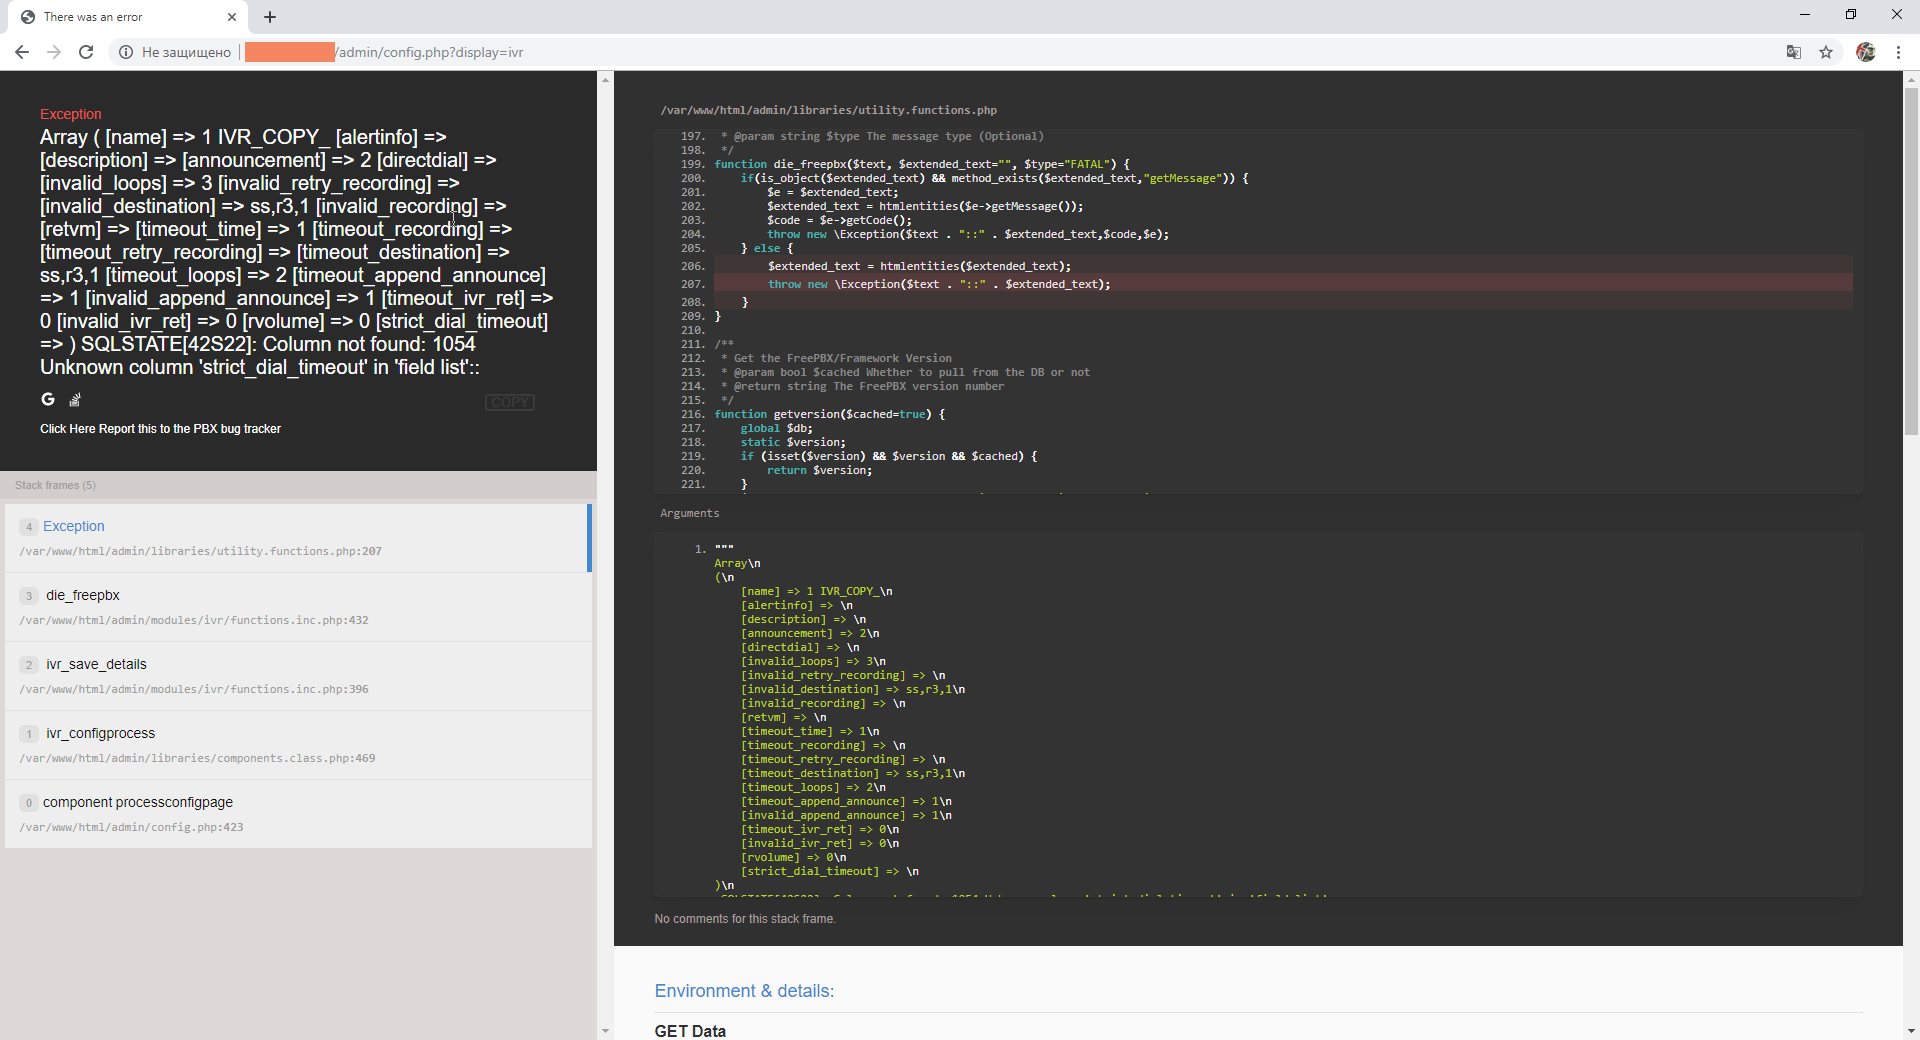Go back to the previous page
Viewport: 1920px width, 1040px height.
[x=22, y=52]
